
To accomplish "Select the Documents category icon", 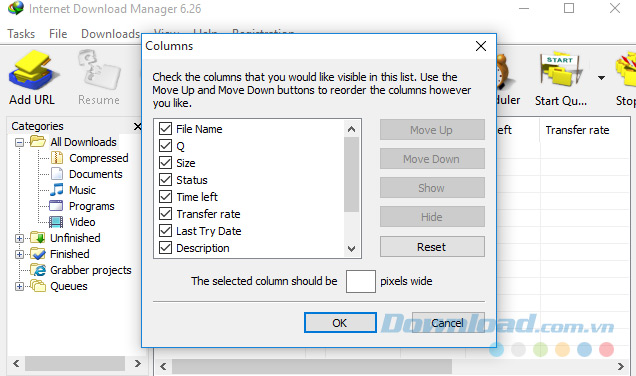I will (57, 174).
